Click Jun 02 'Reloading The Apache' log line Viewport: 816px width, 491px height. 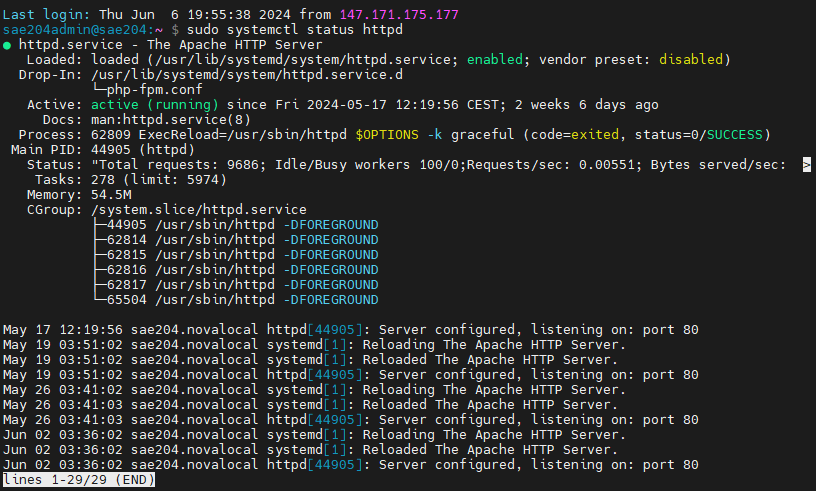pos(314,435)
